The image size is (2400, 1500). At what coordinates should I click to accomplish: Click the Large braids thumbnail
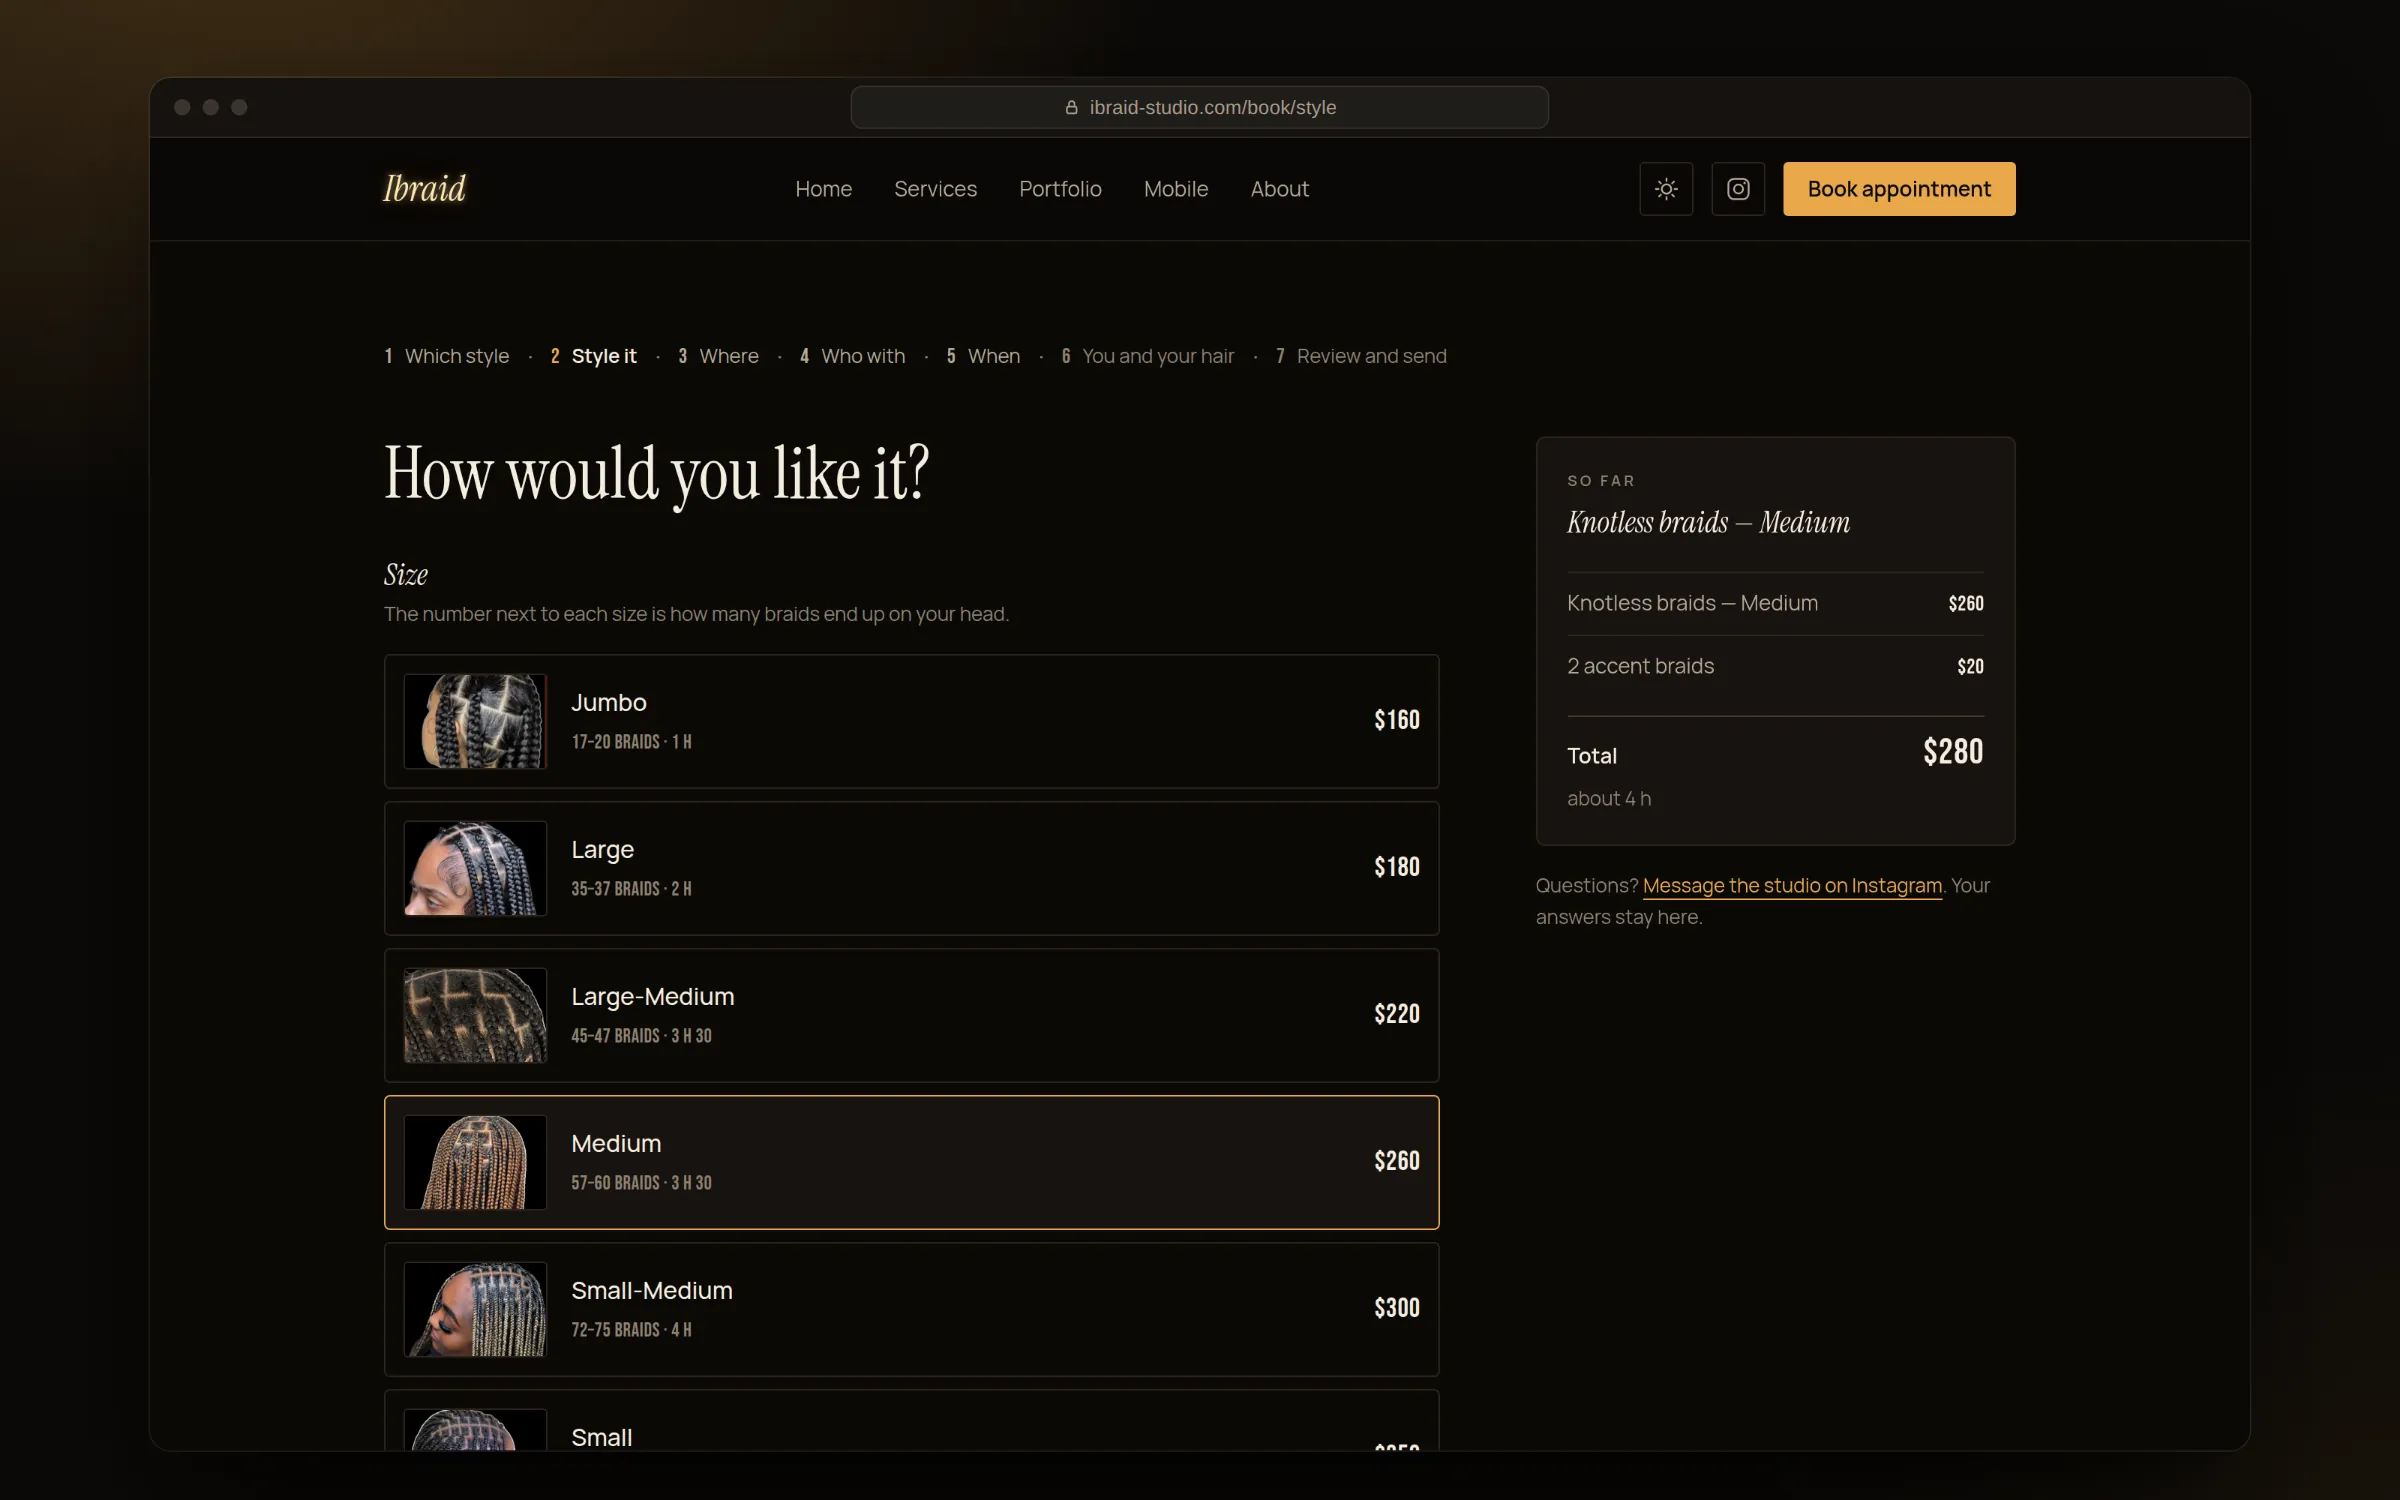pos(475,868)
